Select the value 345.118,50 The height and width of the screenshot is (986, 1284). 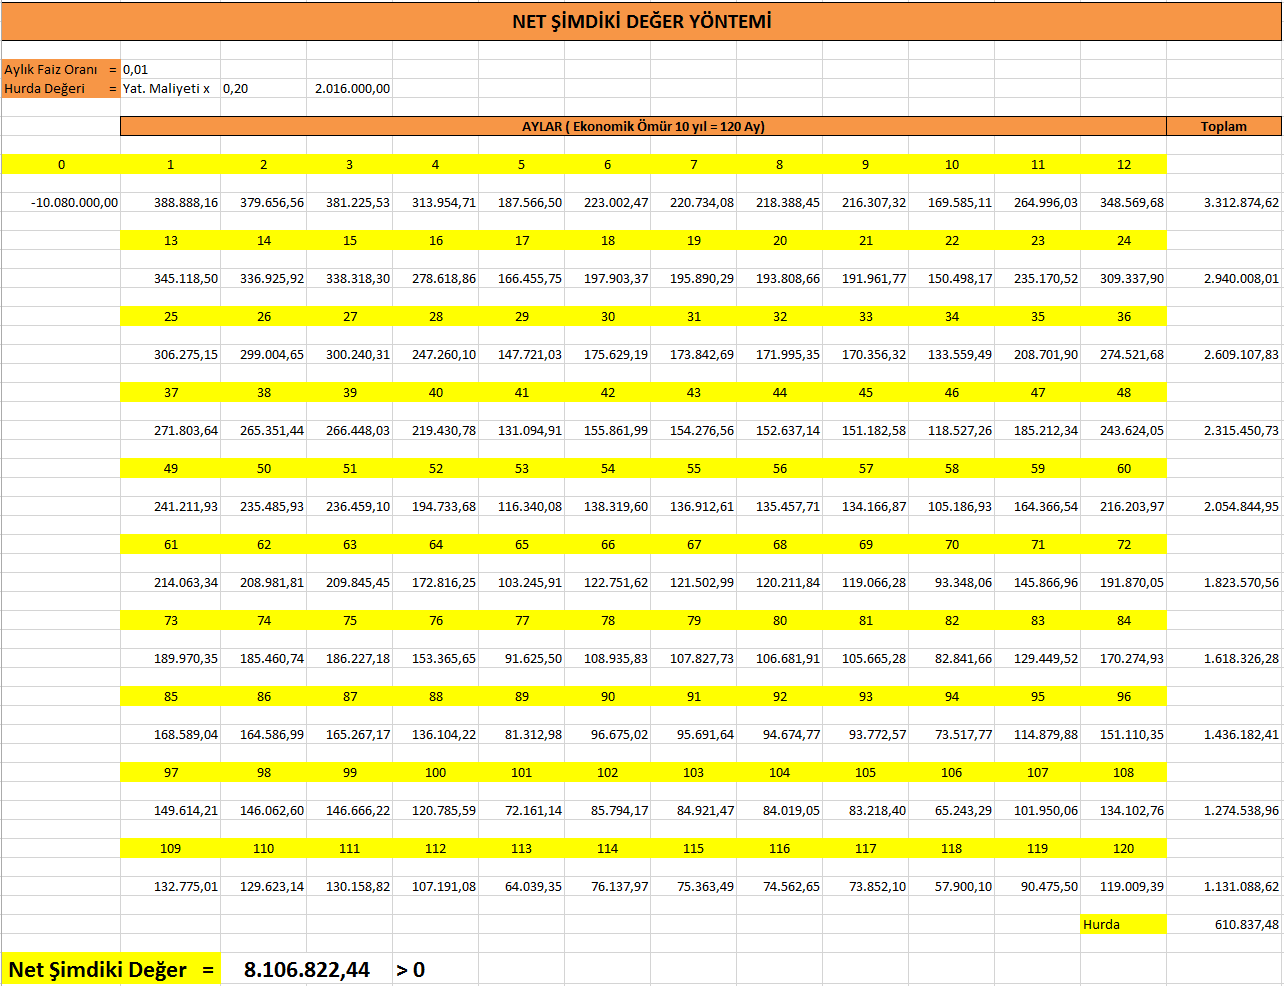point(185,279)
